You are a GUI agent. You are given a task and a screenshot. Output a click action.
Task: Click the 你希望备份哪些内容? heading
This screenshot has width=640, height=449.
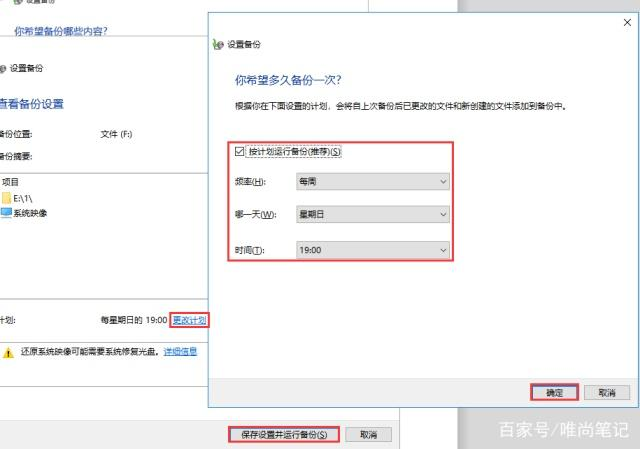click(60, 31)
